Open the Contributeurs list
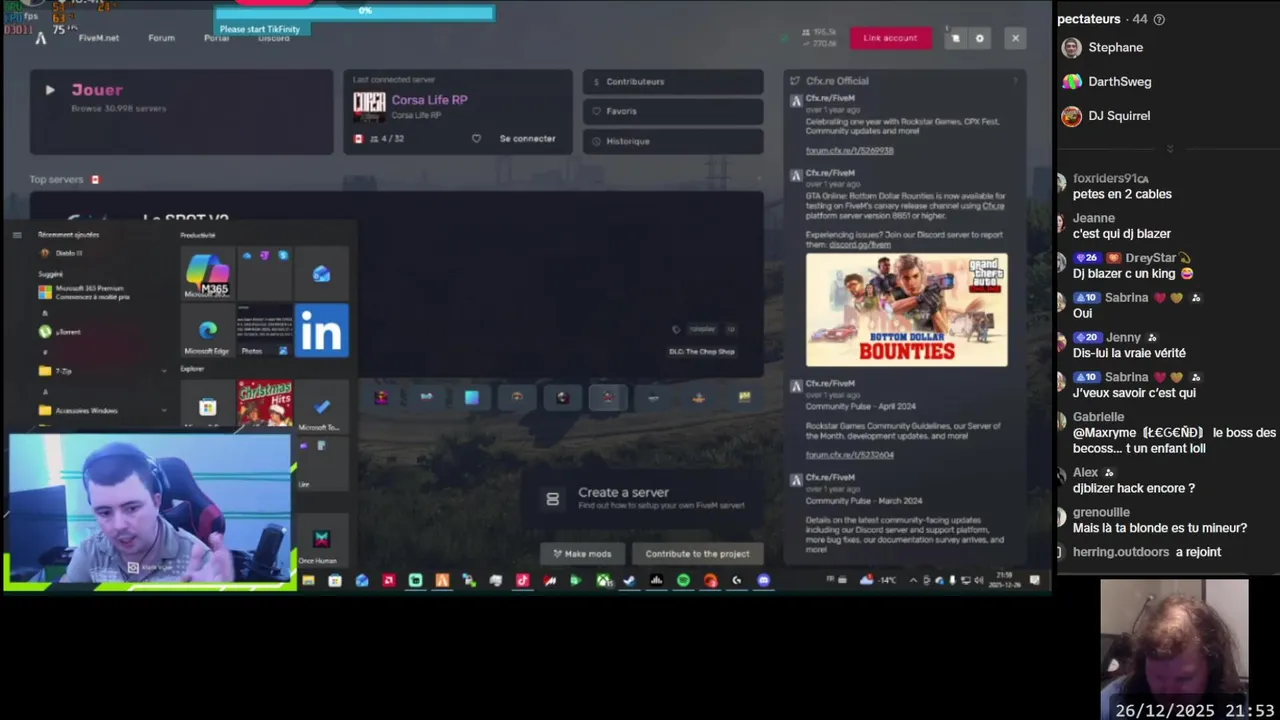Screen dimensions: 1280x720 (x=673, y=82)
